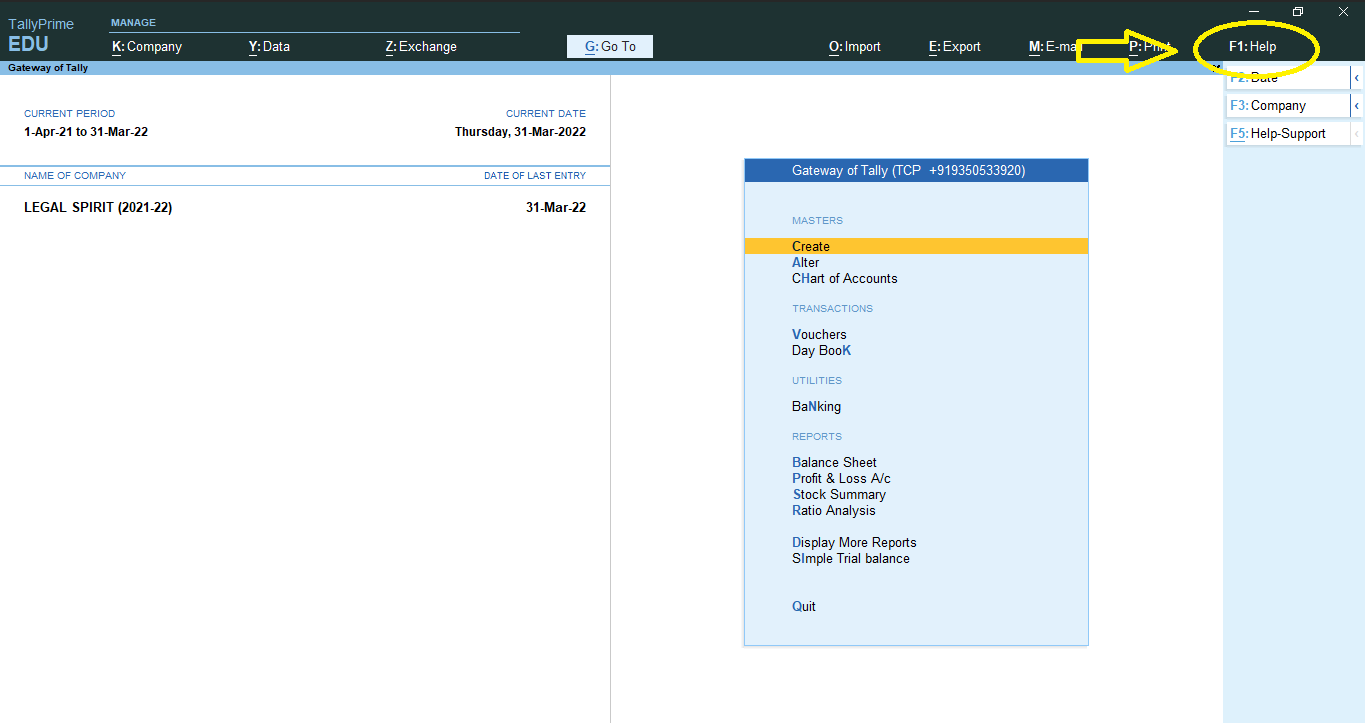1365x723 pixels.
Task: Click the MASTERS section heading
Action: pos(818,221)
